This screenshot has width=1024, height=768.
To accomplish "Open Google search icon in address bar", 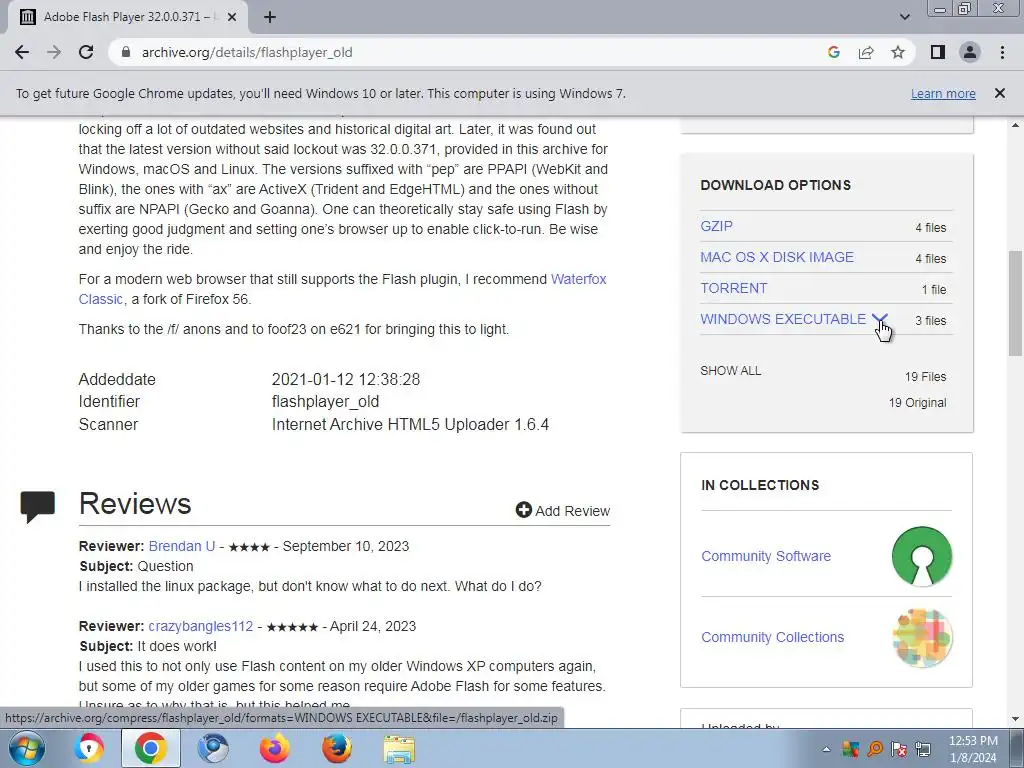I will 833,52.
